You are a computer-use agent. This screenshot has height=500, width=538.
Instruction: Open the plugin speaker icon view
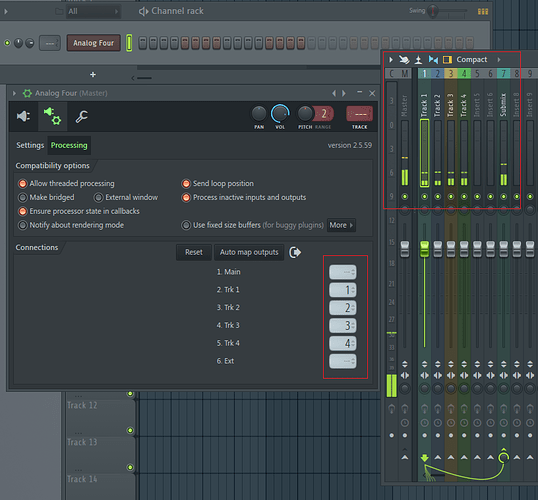coord(23,116)
